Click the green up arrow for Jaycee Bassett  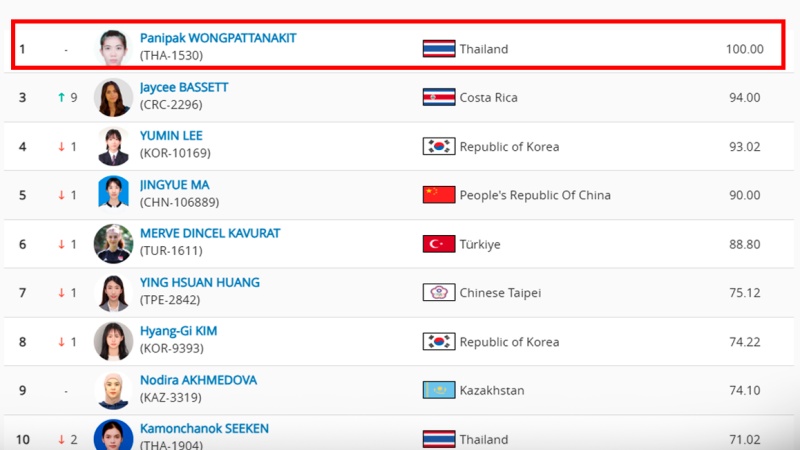pos(61,97)
